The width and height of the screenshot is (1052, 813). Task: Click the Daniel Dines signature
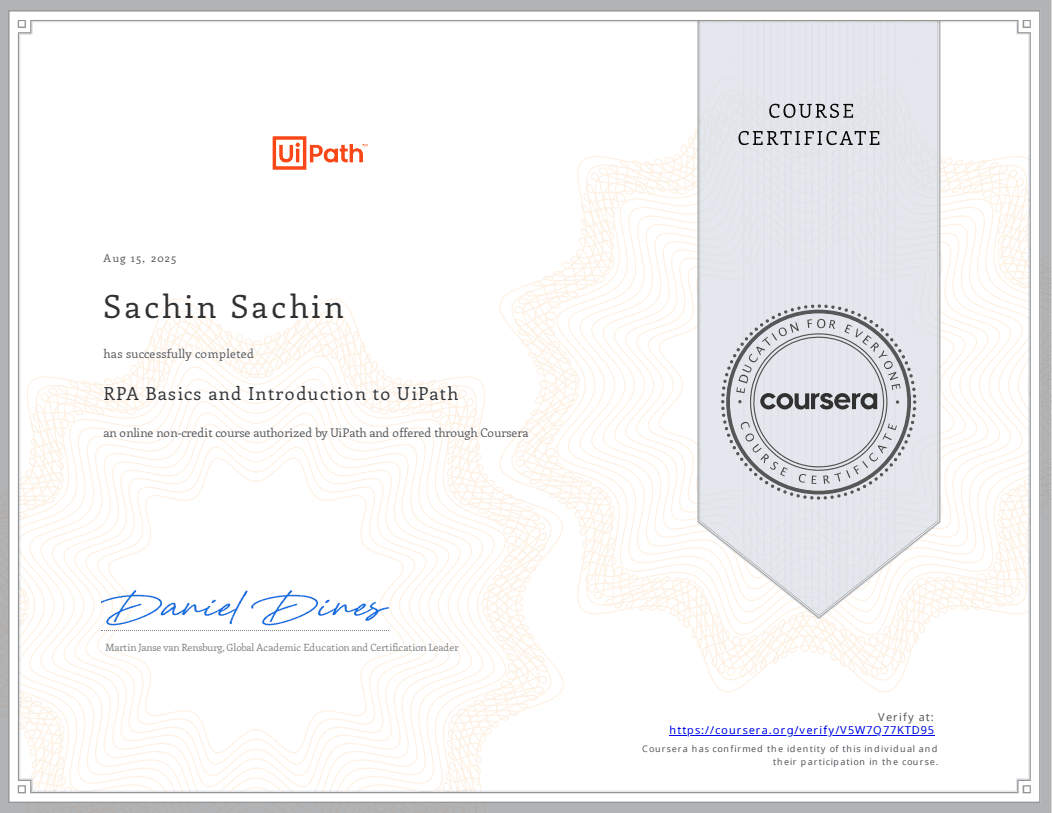coord(244,604)
